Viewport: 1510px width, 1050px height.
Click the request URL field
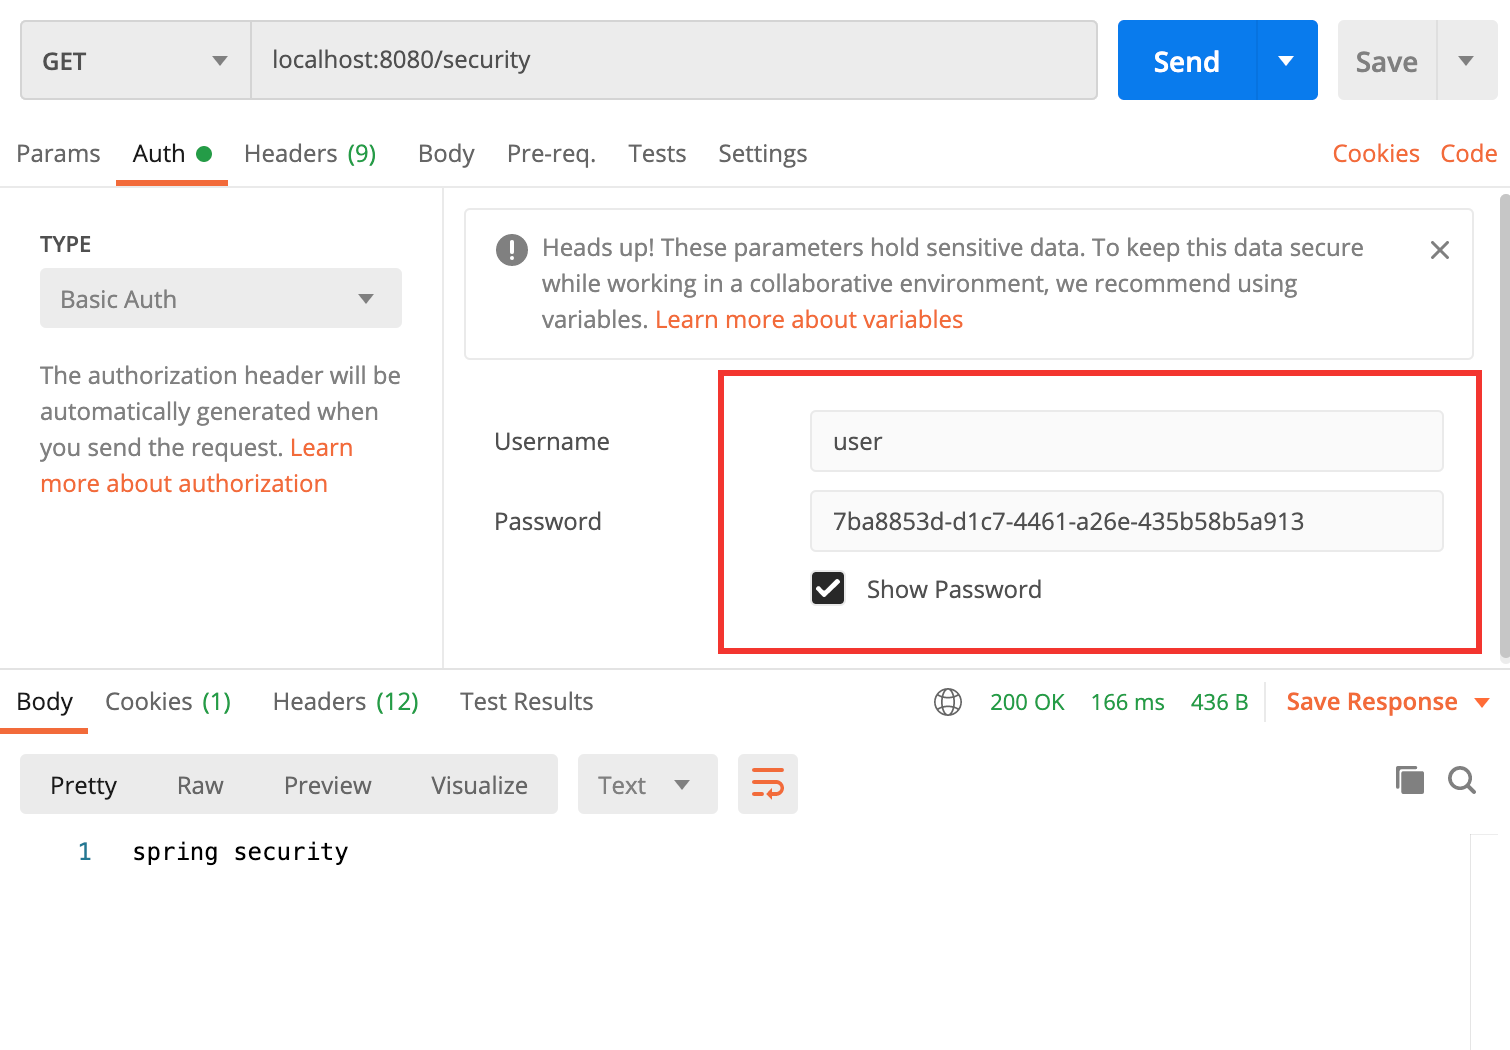coord(673,60)
